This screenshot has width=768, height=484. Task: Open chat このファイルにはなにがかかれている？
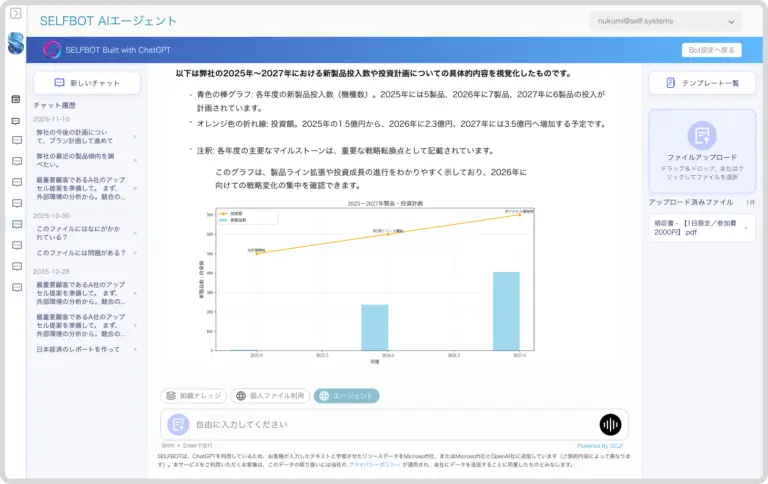78,233
